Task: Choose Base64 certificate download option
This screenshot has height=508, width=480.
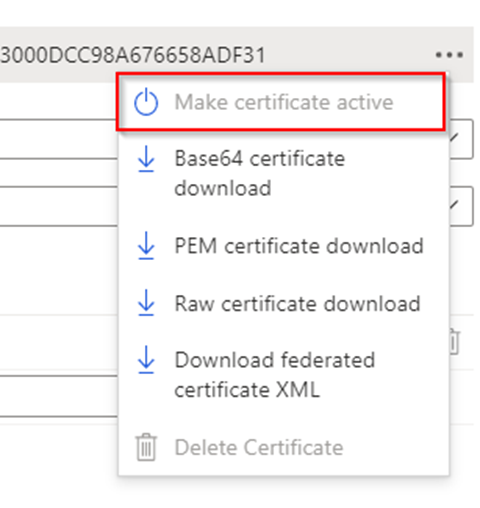Action: click(x=283, y=173)
